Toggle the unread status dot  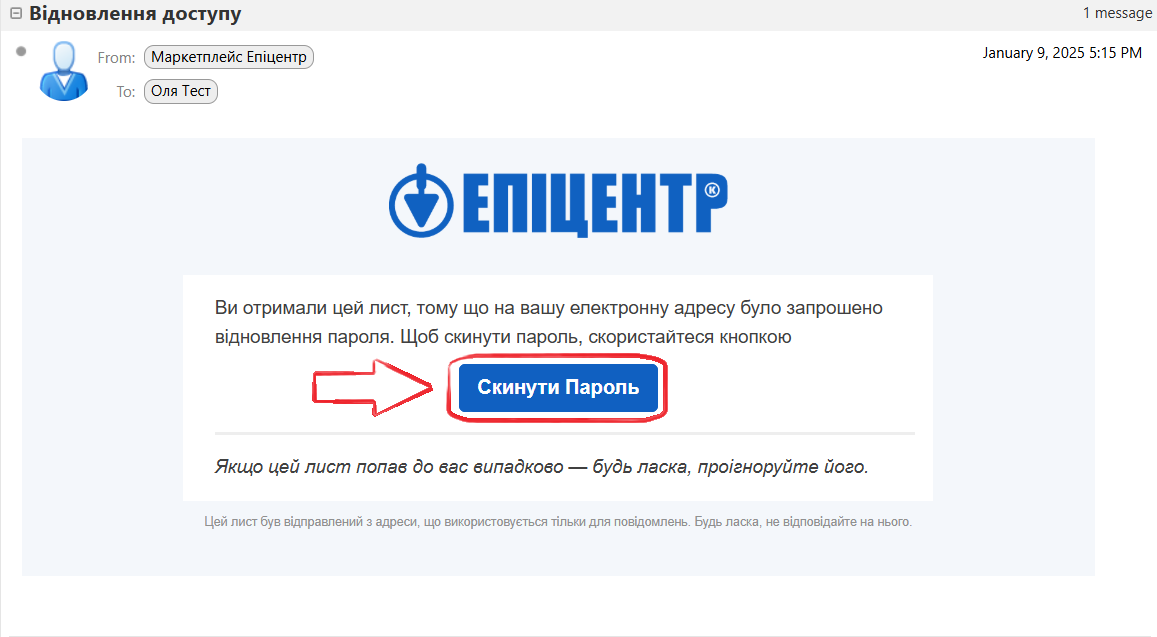[21, 51]
